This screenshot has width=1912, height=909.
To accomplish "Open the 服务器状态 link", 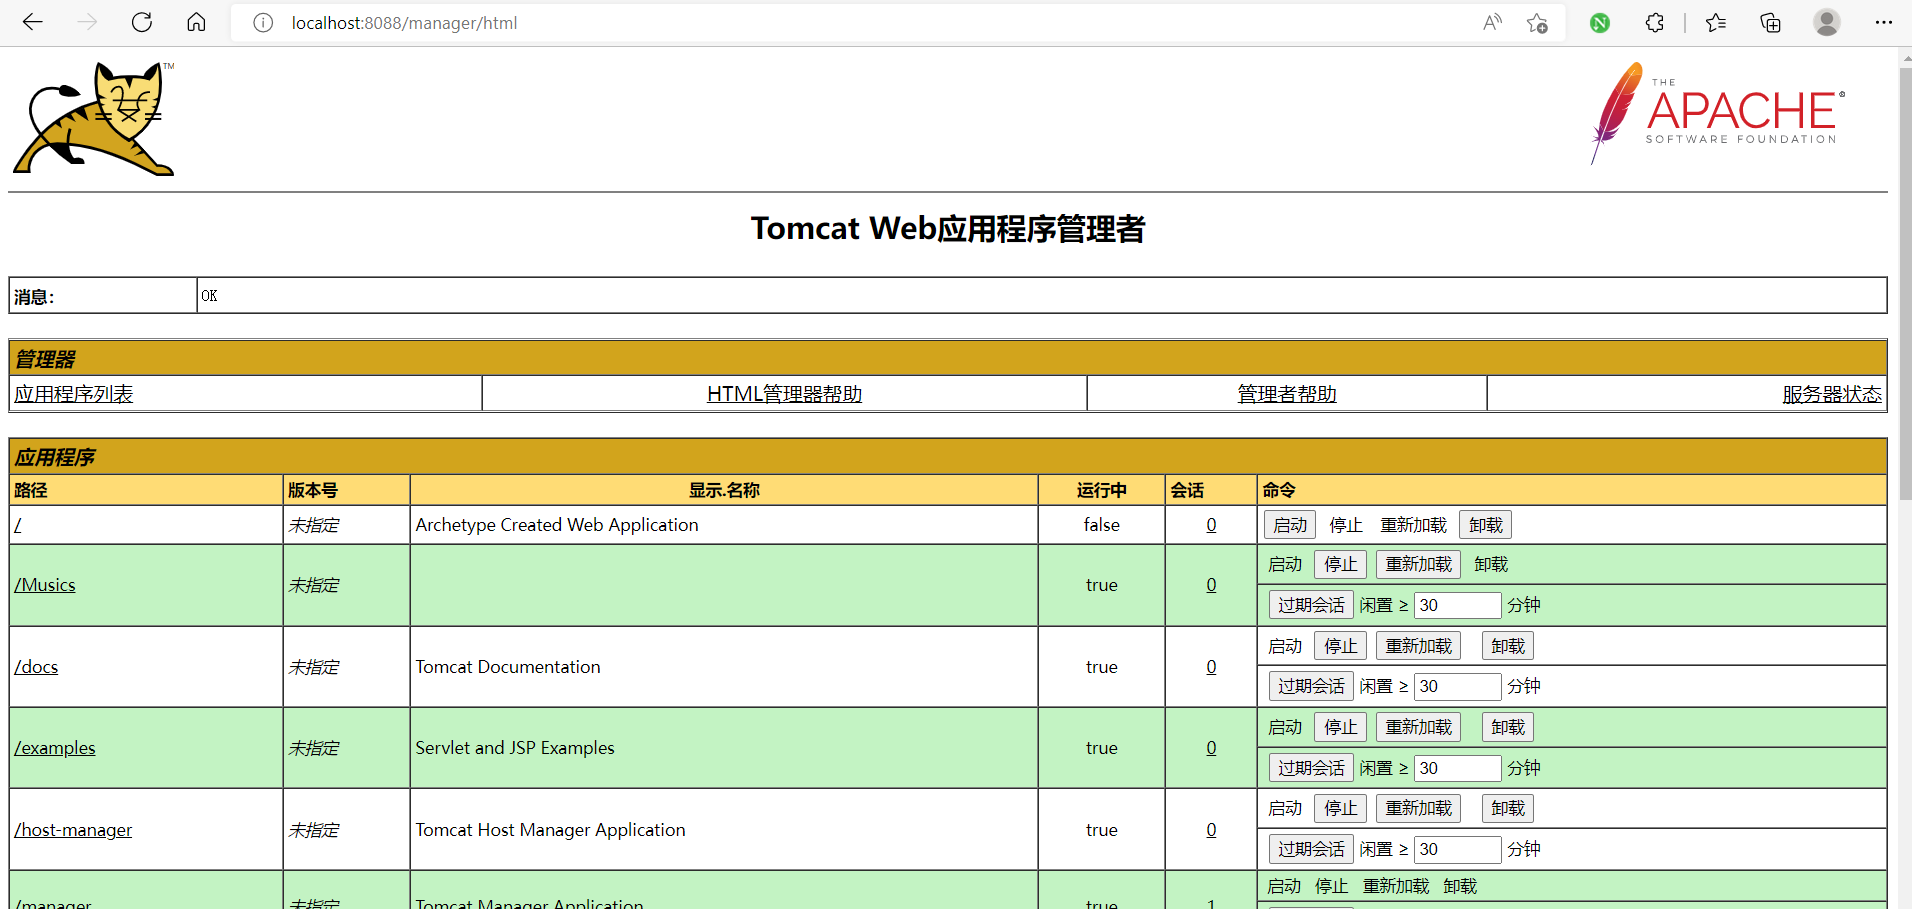I will tap(1832, 394).
